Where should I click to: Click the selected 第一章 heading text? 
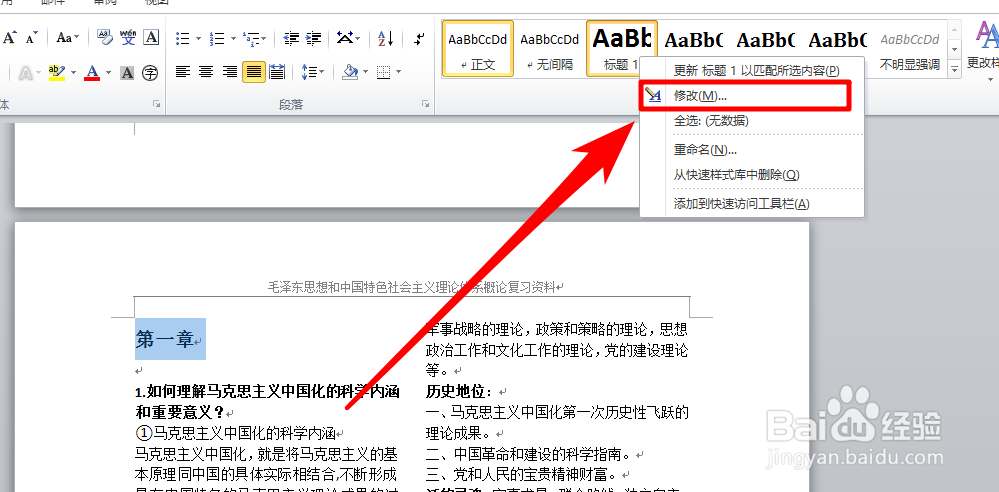click(164, 339)
